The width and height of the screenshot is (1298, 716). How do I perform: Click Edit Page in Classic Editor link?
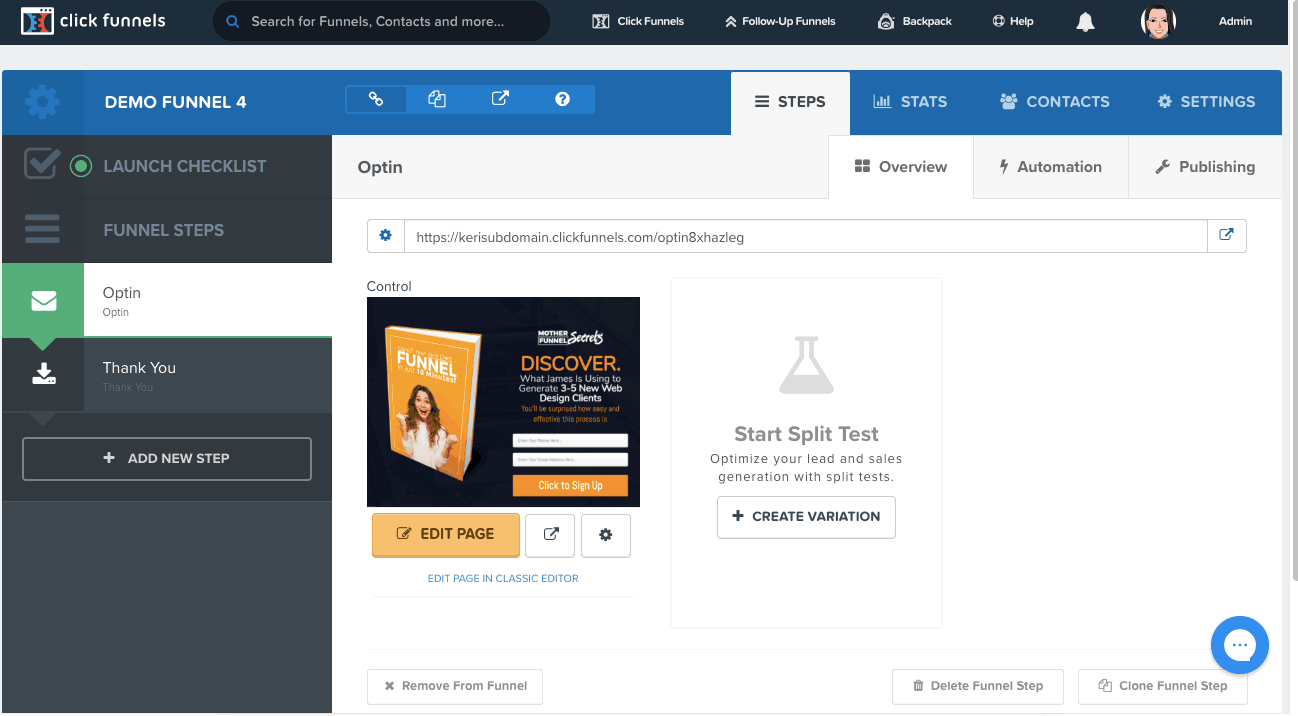(503, 578)
